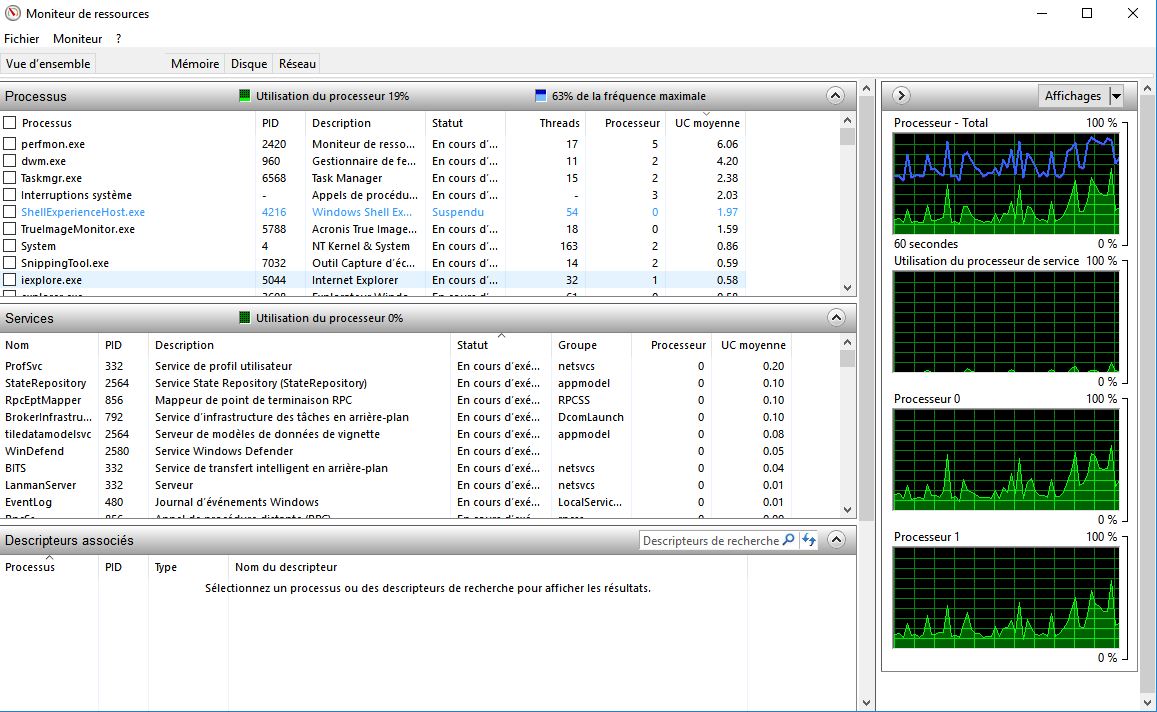The height and width of the screenshot is (712, 1157).
Task: Select the RpcEptMapper service row
Action: (x=397, y=400)
